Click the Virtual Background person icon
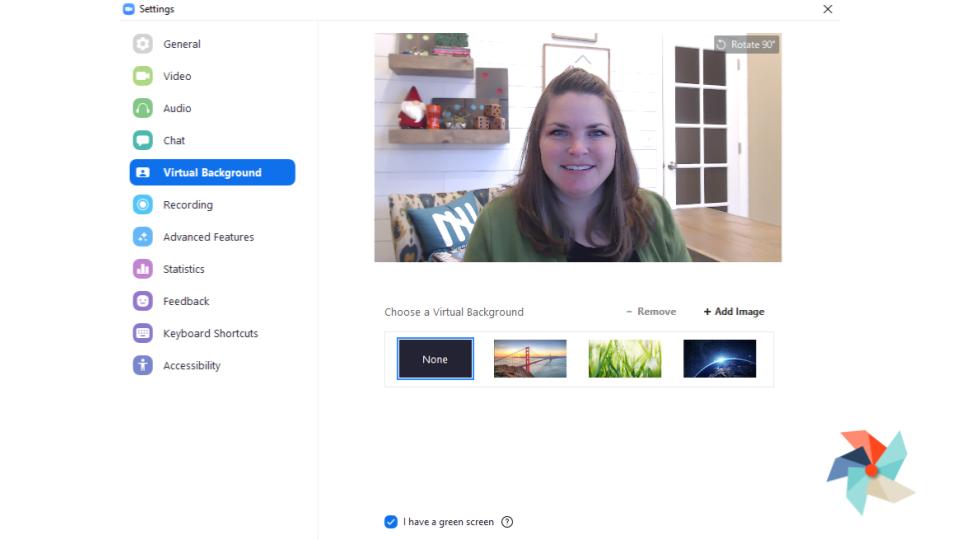Image resolution: width=960 pixels, height=540 pixels. pos(143,173)
